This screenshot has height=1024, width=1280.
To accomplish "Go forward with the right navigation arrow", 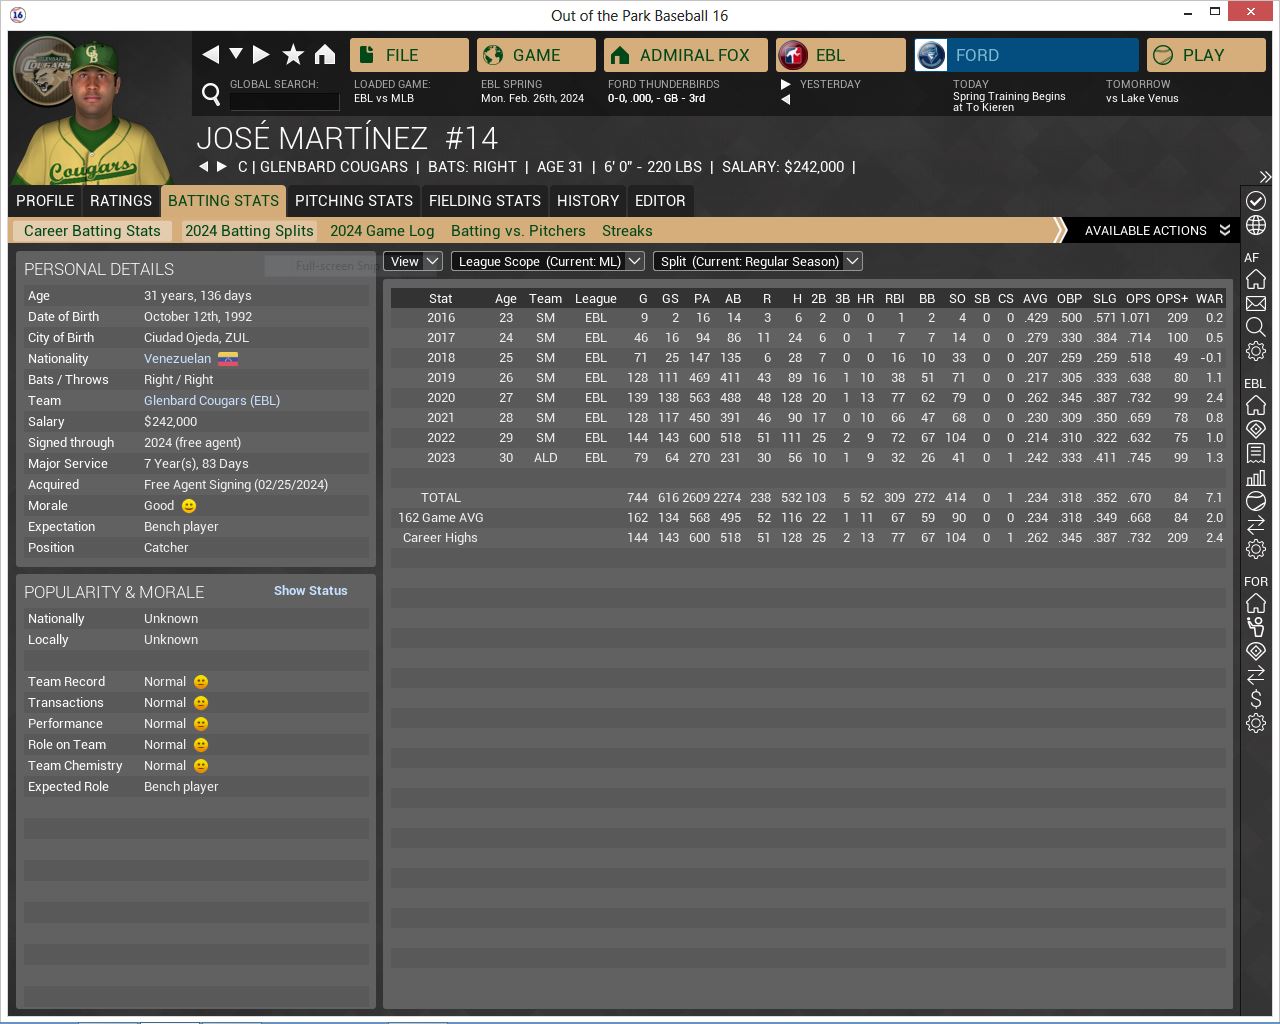I will (261, 55).
